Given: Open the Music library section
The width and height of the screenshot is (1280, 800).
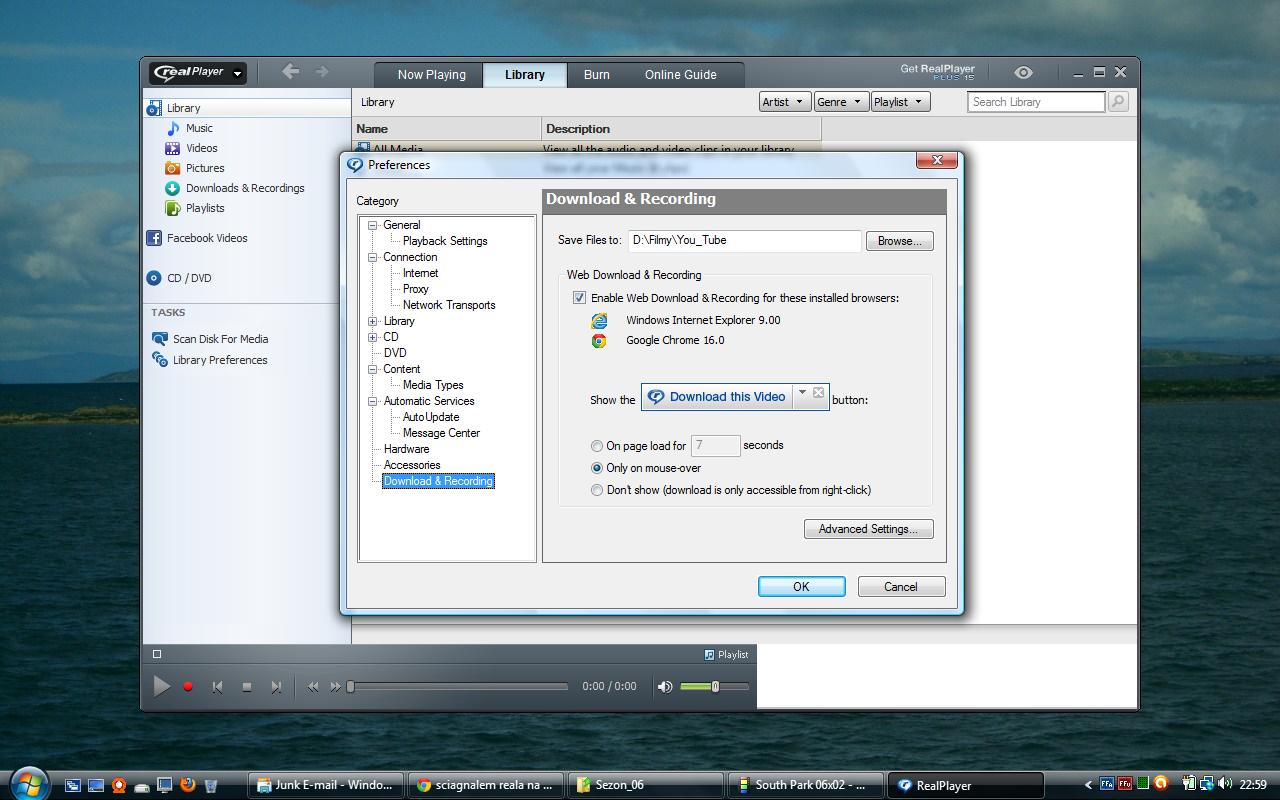Looking at the screenshot, I should click(x=189, y=128).
